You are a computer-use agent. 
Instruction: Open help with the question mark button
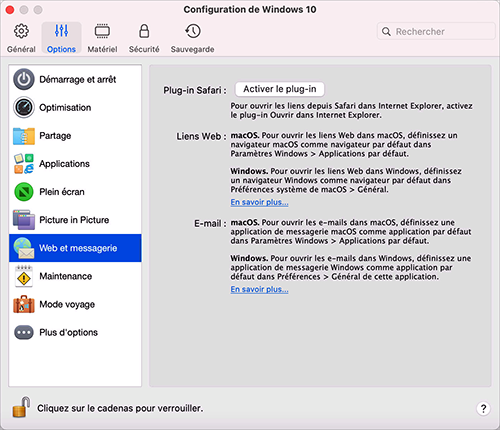point(483,408)
